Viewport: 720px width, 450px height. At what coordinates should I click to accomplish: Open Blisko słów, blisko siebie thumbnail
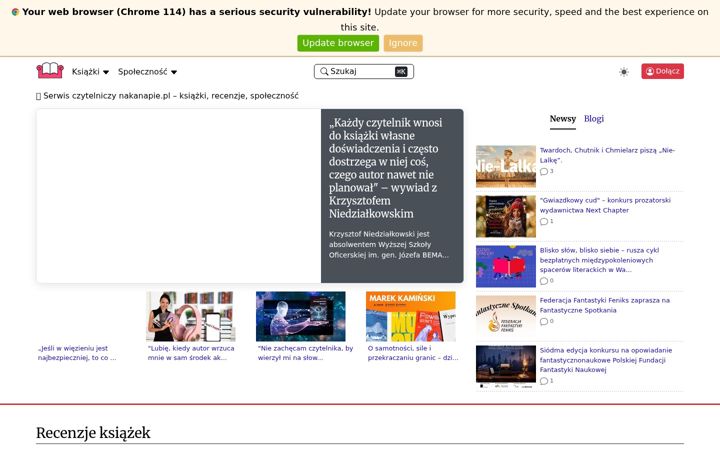pos(506,266)
